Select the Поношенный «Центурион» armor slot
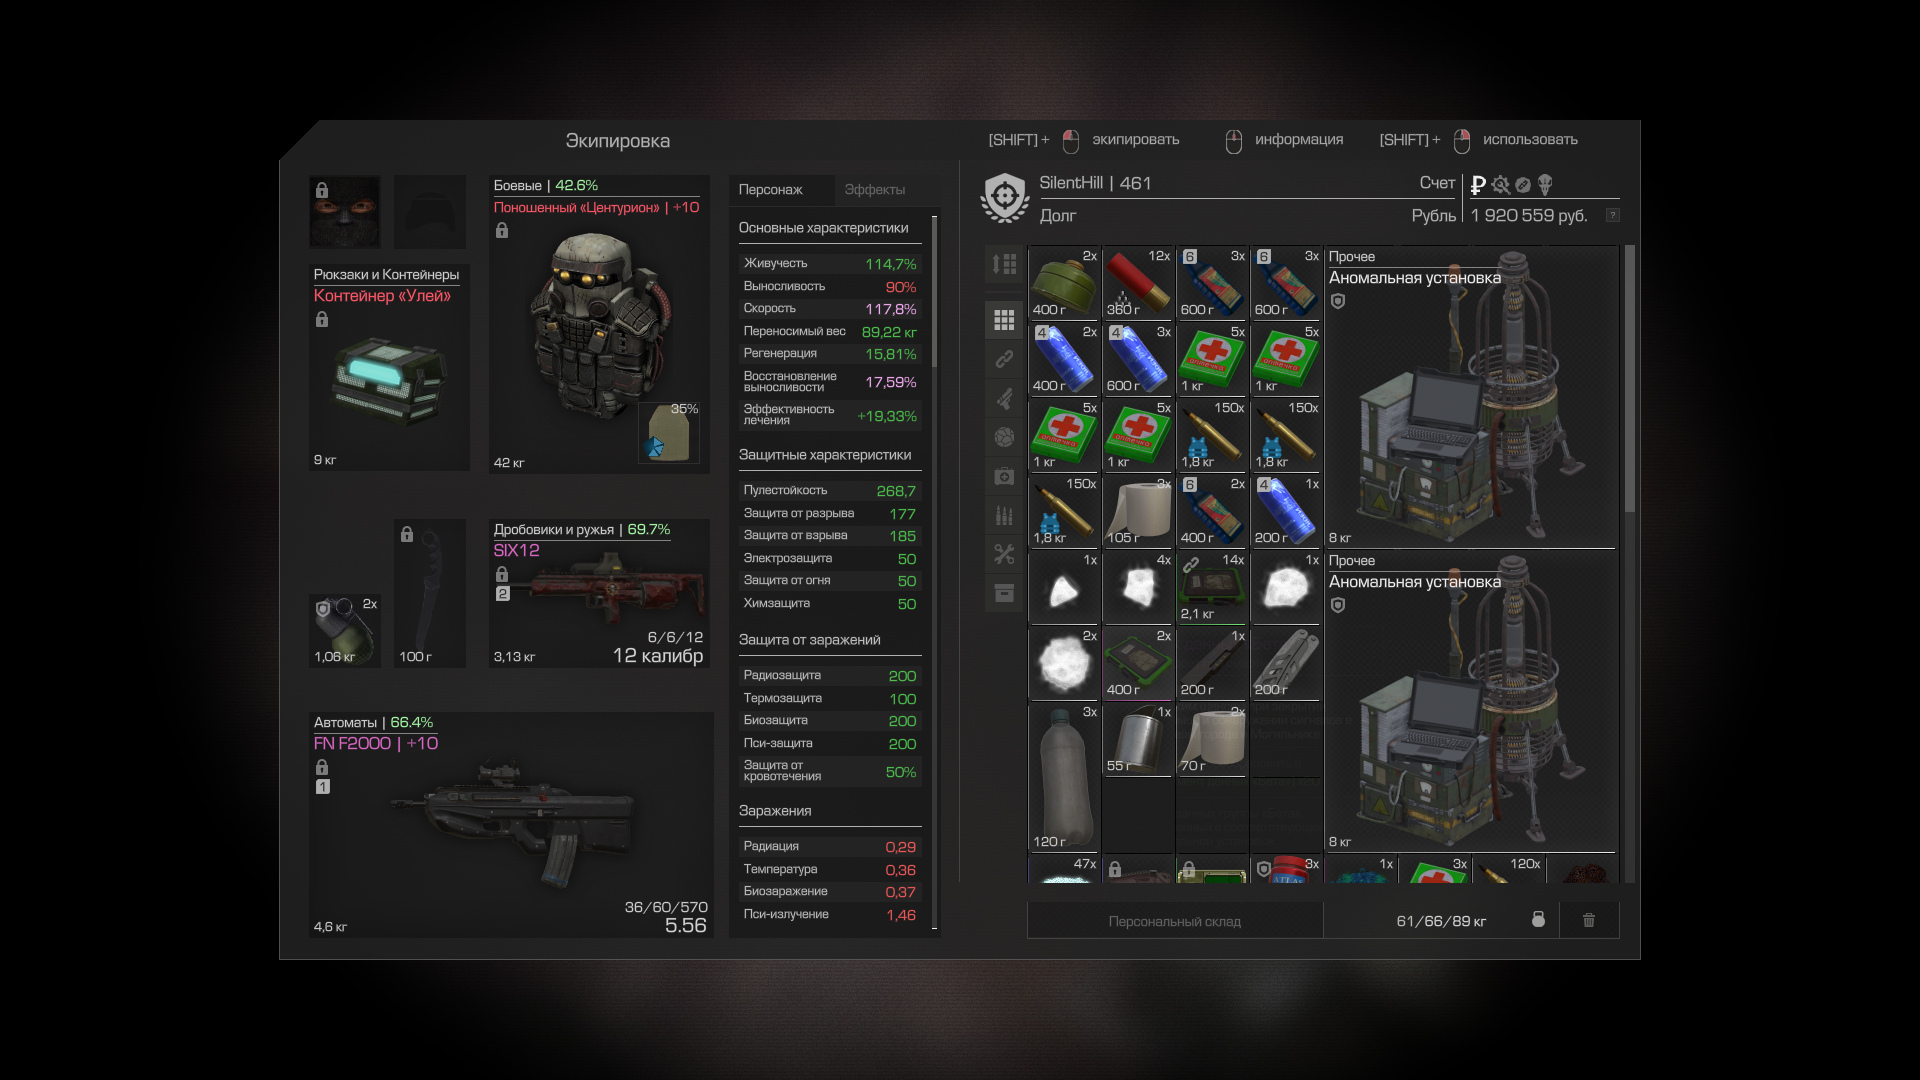Image resolution: width=1920 pixels, height=1080 pixels. pyautogui.click(x=599, y=324)
